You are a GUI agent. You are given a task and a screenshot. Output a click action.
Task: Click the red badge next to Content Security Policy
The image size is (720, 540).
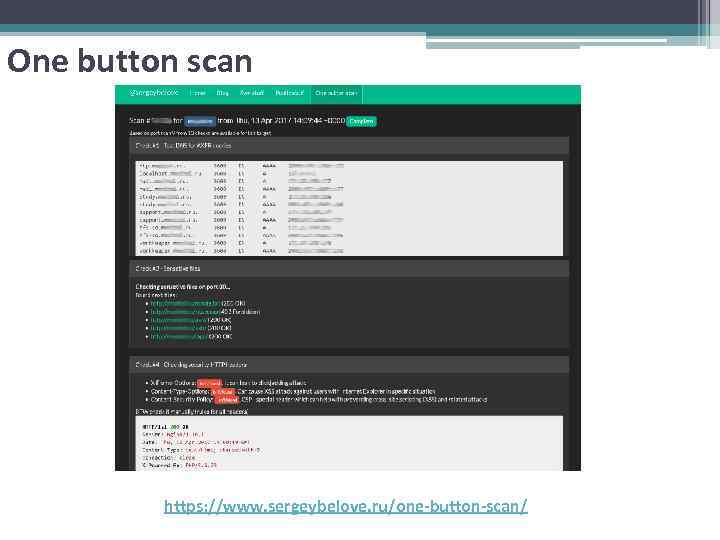pos(227,400)
